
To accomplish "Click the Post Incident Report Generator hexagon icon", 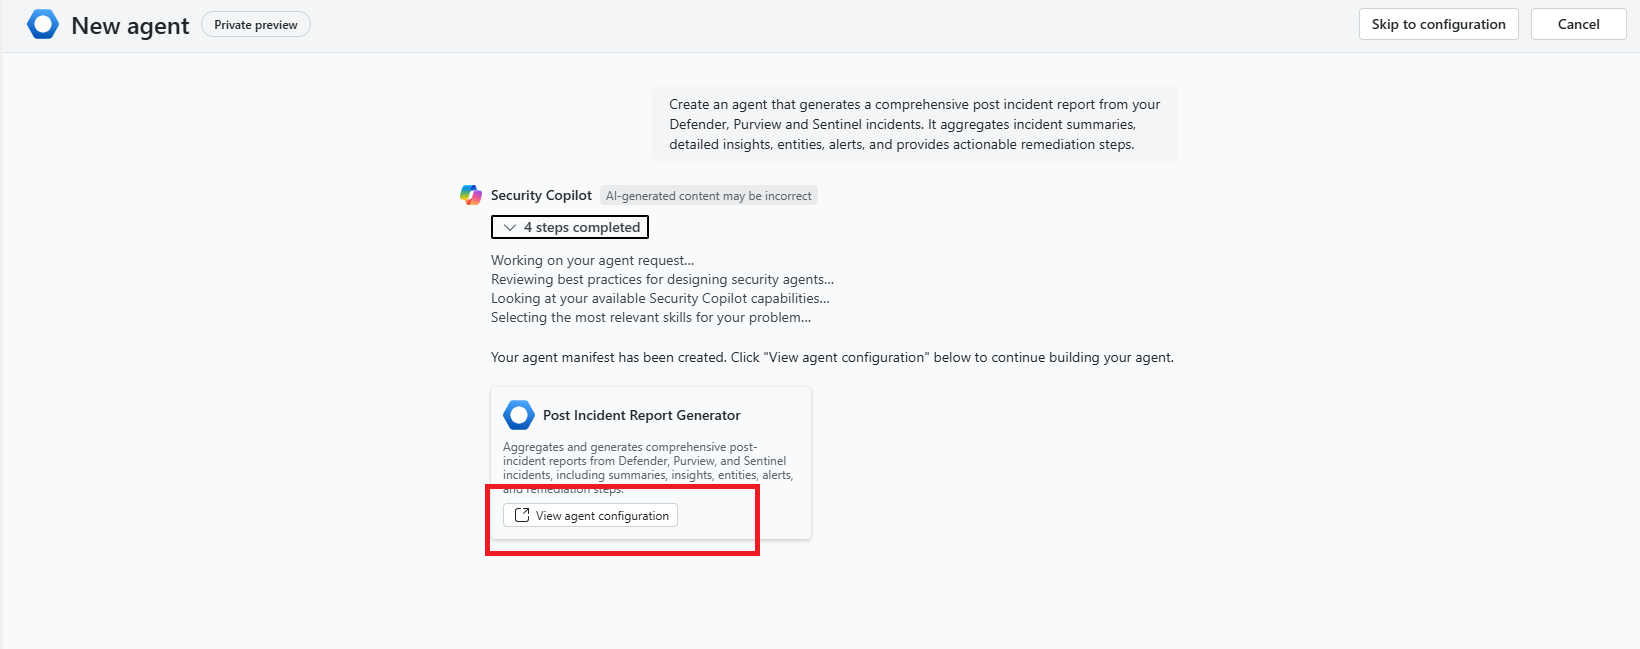I will pyautogui.click(x=519, y=415).
